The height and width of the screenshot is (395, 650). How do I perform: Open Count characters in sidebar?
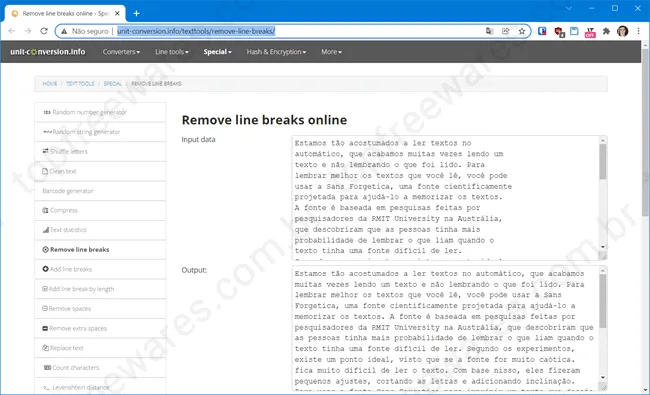pyautogui.click(x=100, y=368)
